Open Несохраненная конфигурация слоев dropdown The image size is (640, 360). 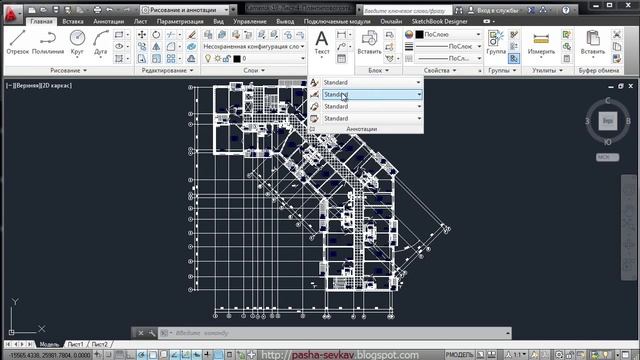[x=254, y=47]
